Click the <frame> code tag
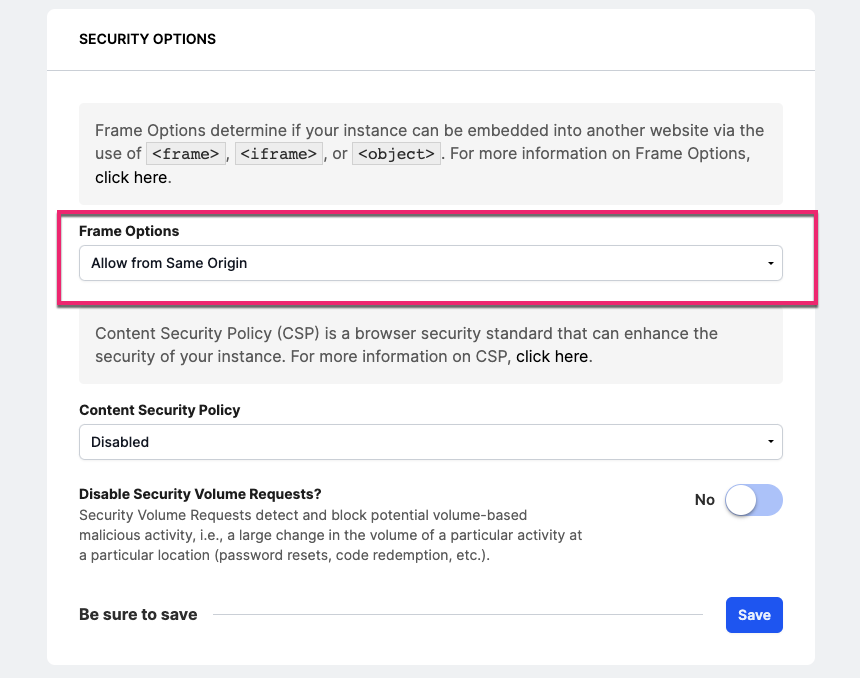The height and width of the screenshot is (678, 860). [184, 154]
